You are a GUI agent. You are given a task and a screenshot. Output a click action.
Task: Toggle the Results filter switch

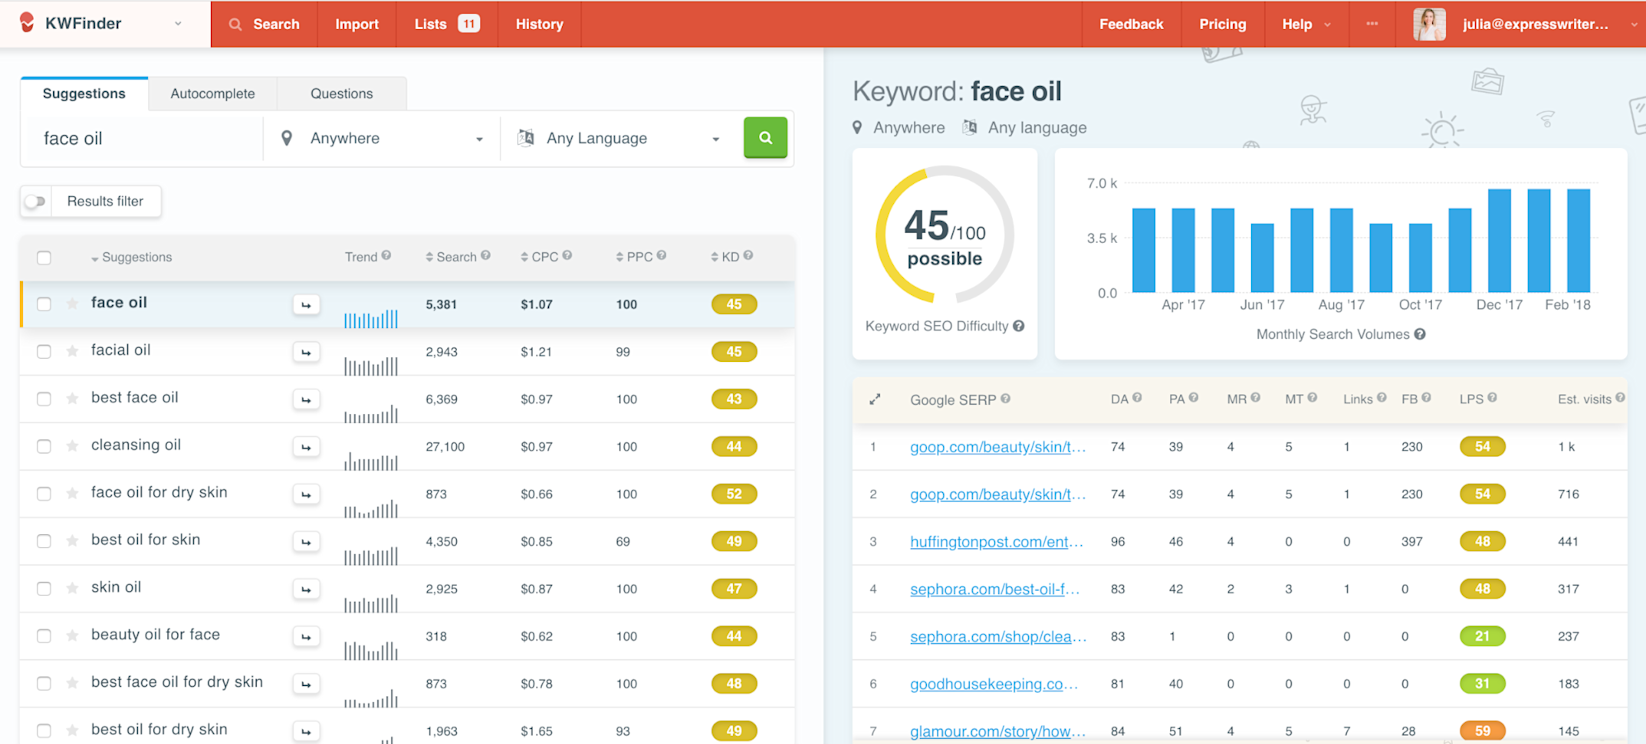click(36, 202)
